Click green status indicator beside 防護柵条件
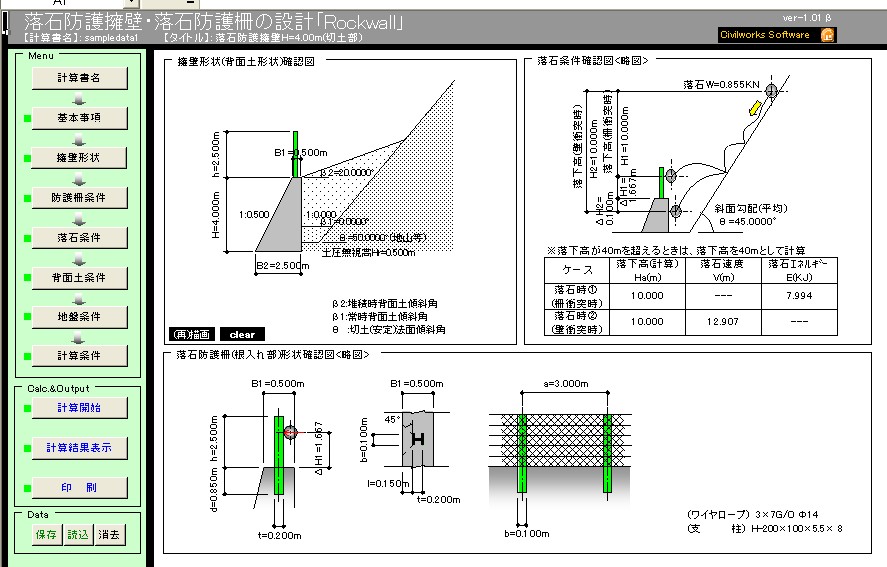The width and height of the screenshot is (887, 567). pos(27,199)
